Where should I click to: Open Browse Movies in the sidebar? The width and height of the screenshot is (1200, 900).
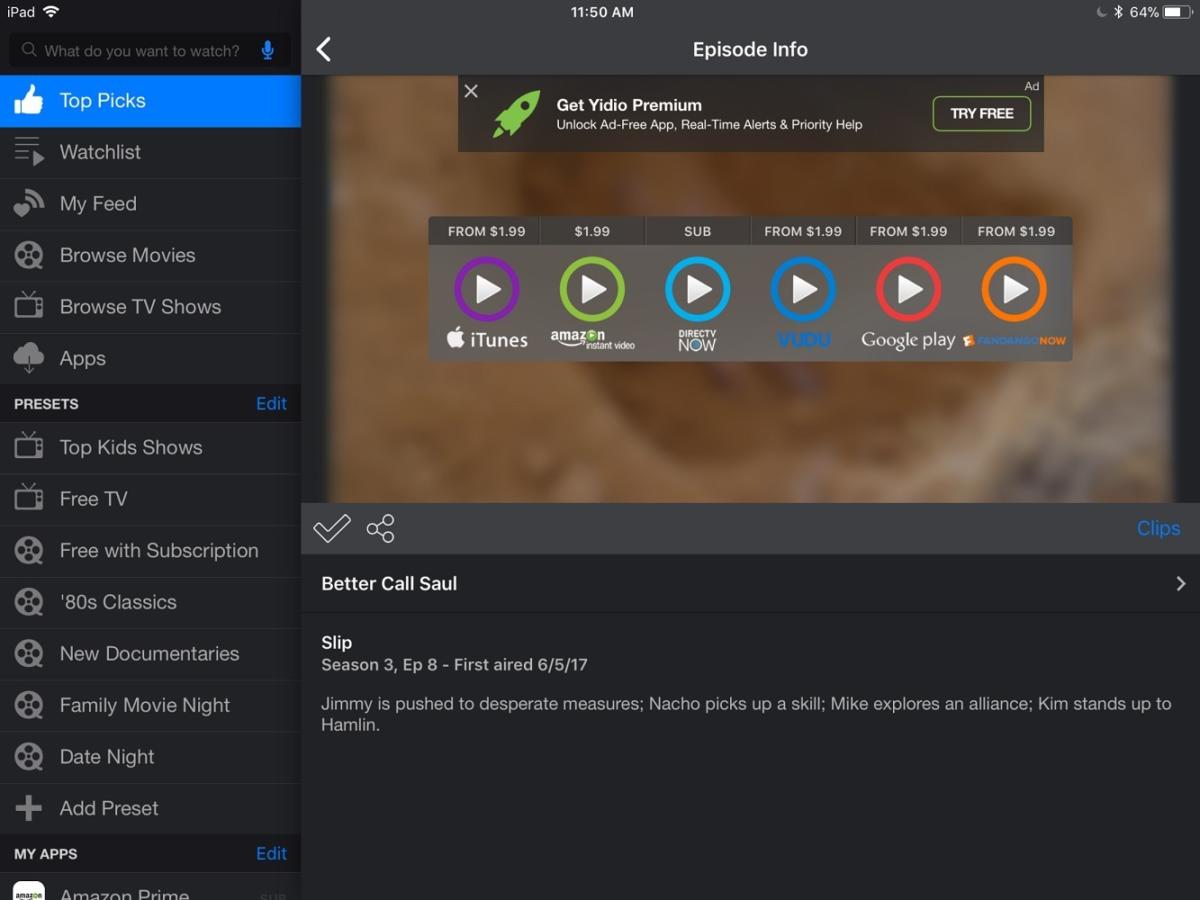(150, 256)
